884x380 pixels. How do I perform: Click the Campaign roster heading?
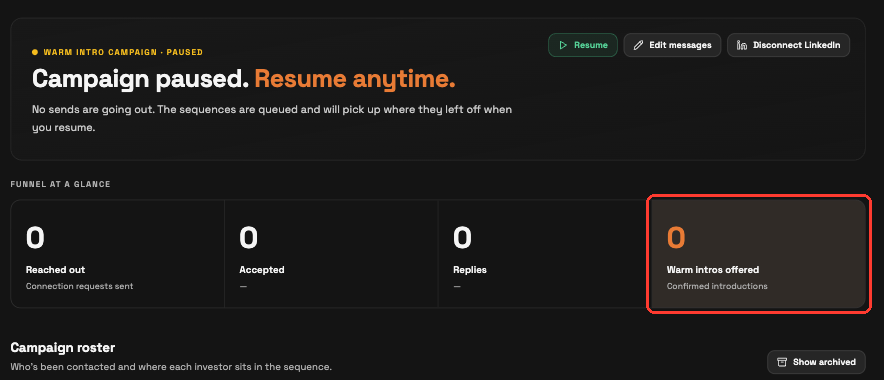pyautogui.click(x=63, y=347)
